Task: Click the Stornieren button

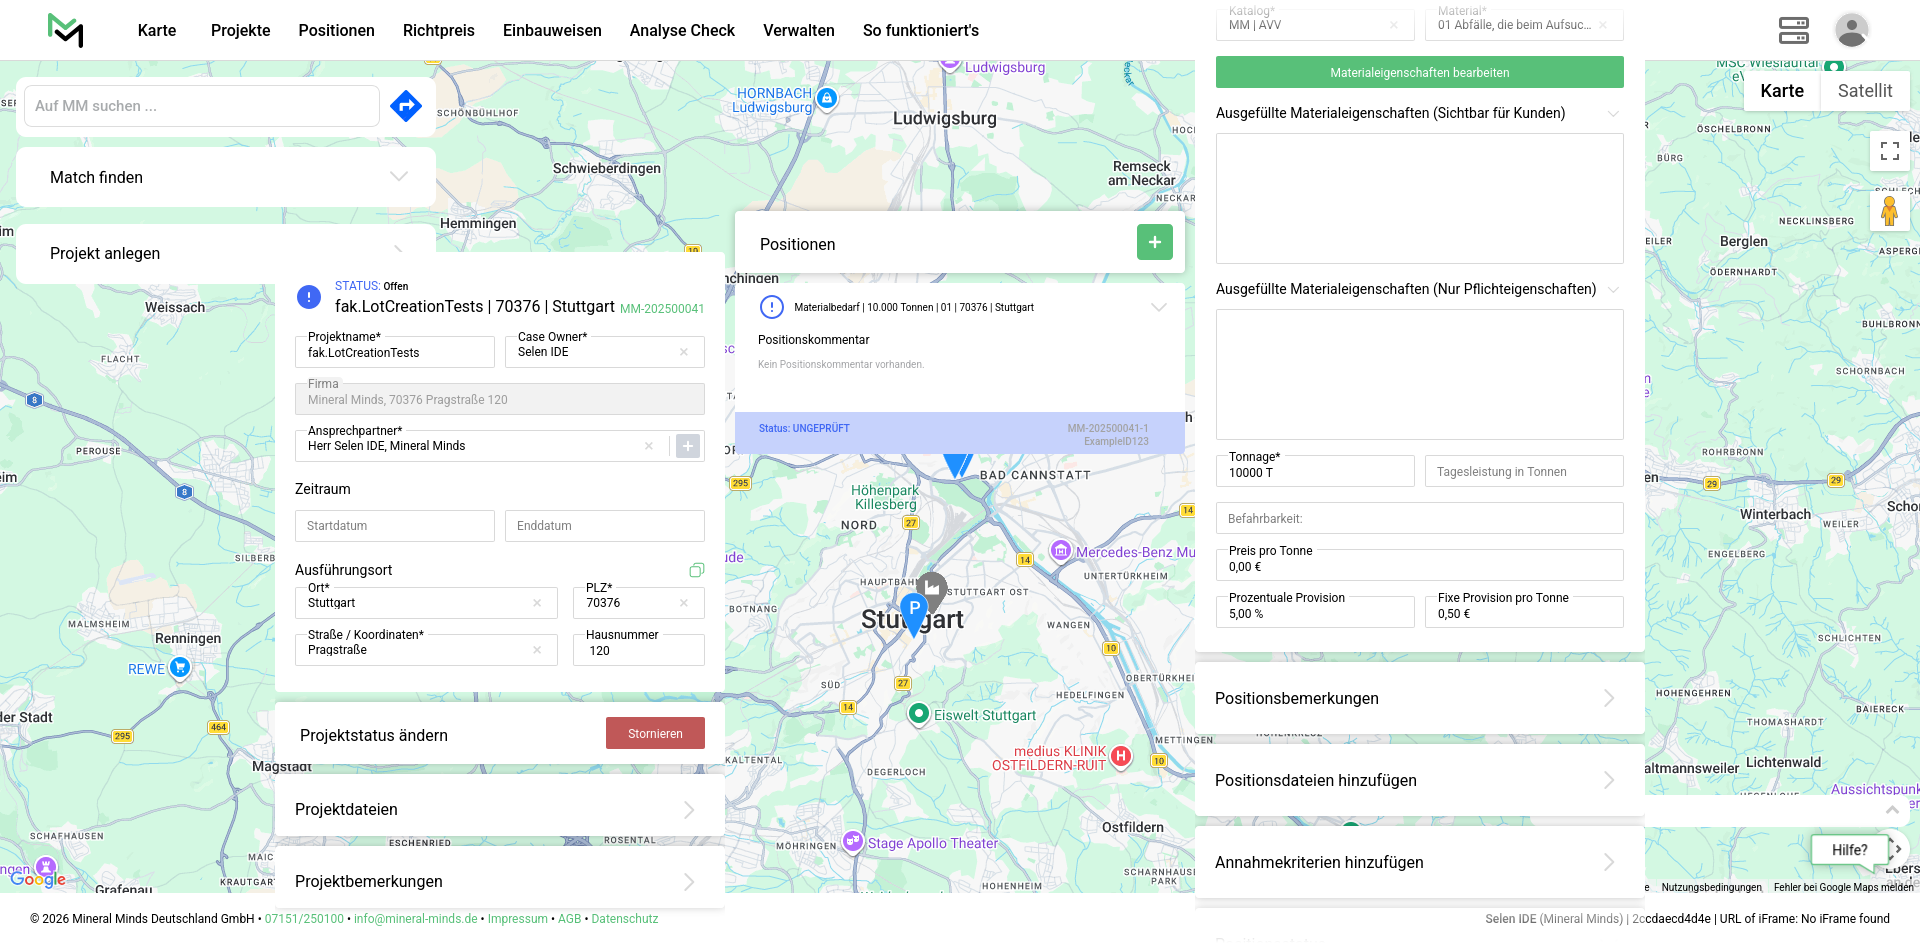Action: tap(655, 733)
